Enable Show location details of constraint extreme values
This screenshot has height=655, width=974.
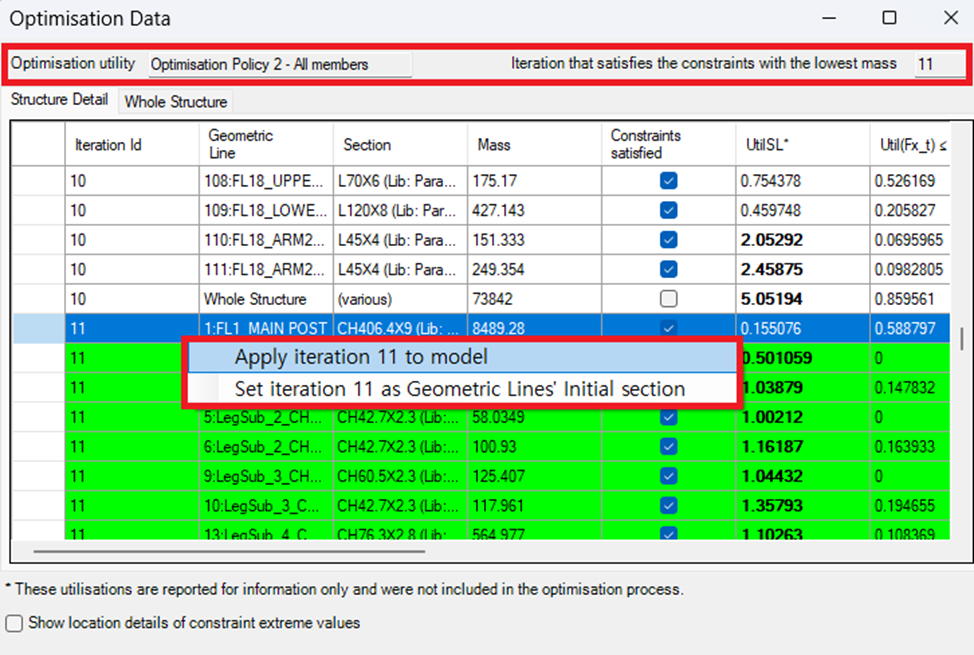coord(15,623)
